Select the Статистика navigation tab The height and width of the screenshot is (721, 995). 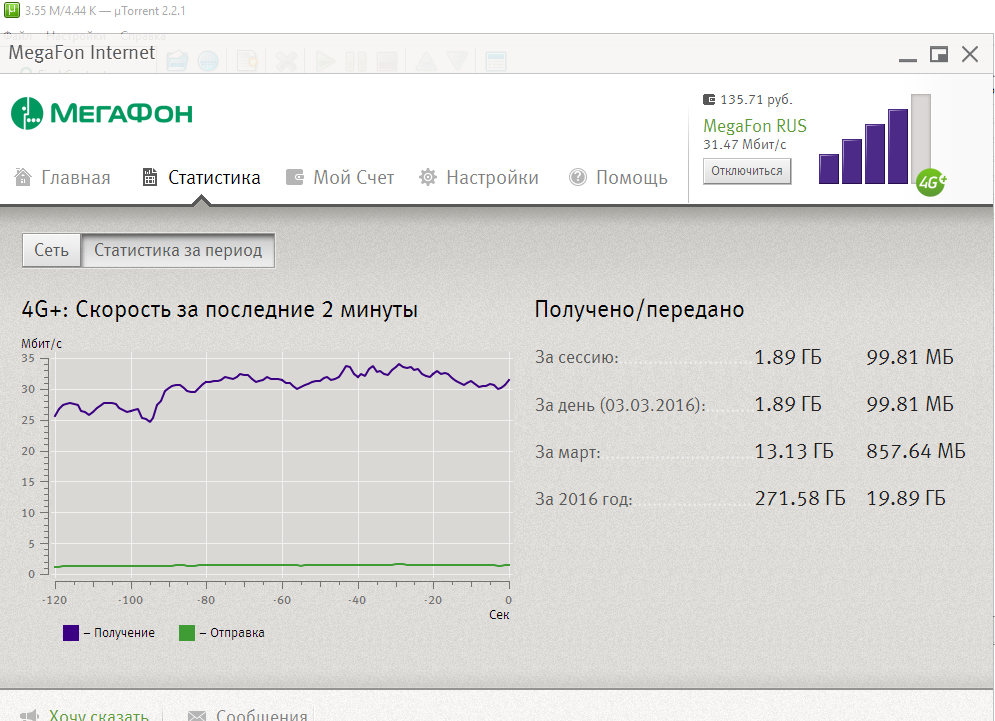pos(201,178)
